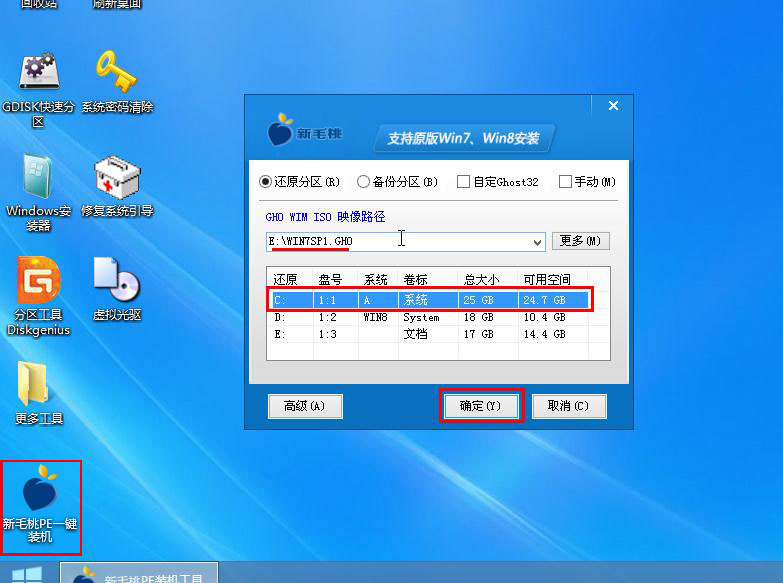Viewport: 783px width, 583px height.
Task: Activate 新毛桃PE装机工具 taskbar item
Action: click(x=139, y=574)
